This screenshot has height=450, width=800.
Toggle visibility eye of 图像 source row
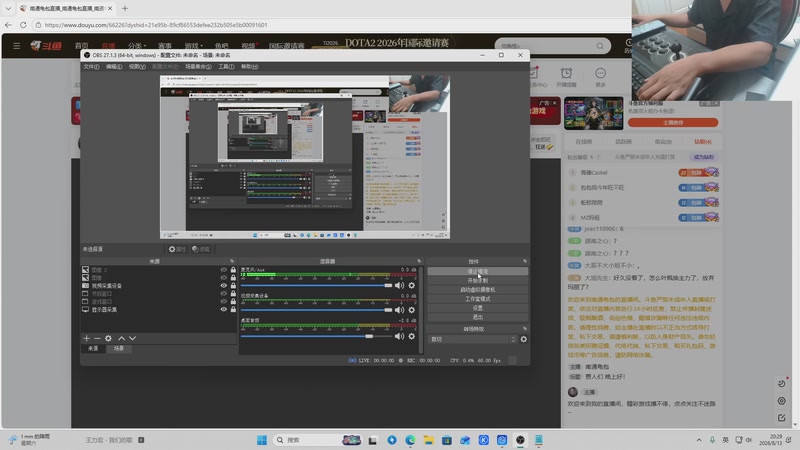[223, 278]
